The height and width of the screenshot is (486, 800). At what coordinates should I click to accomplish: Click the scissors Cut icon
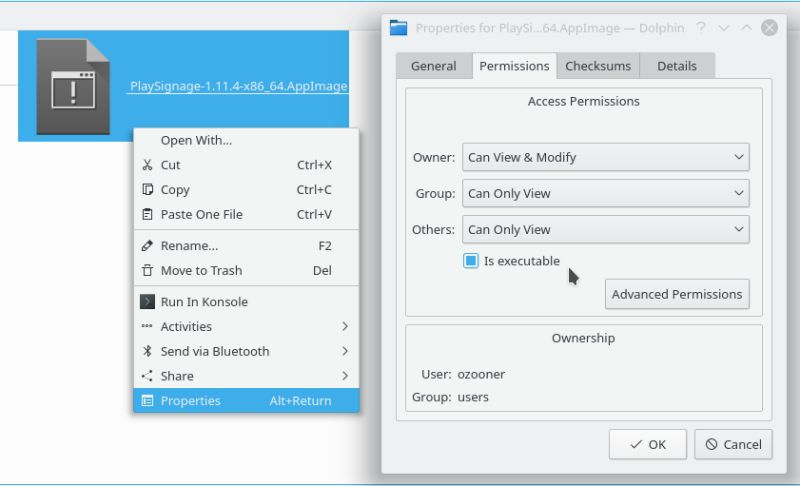[x=147, y=165]
